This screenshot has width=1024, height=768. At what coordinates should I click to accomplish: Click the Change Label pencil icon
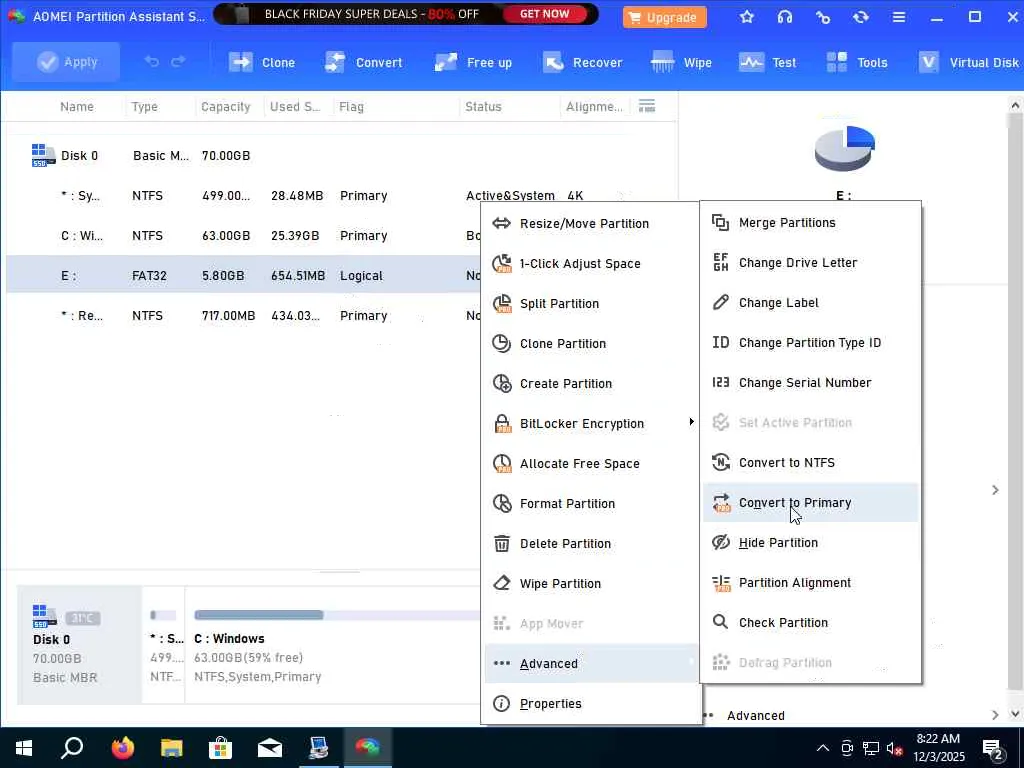[720, 302]
